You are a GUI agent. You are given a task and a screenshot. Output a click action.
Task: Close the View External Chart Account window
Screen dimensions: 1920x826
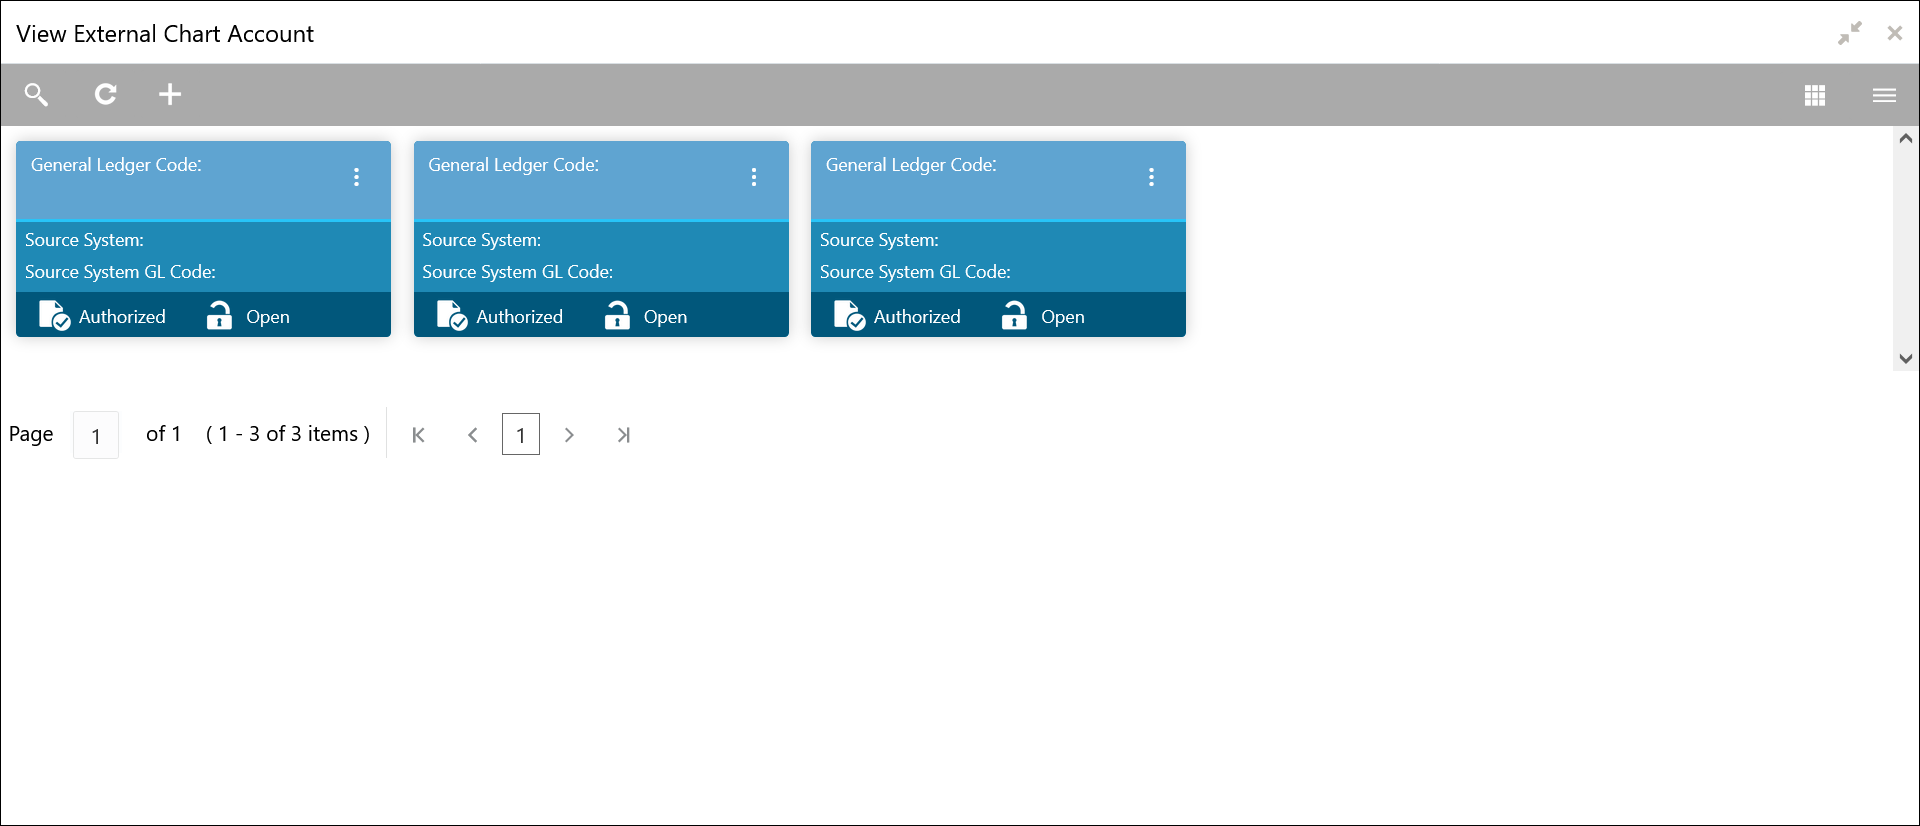[x=1895, y=33]
